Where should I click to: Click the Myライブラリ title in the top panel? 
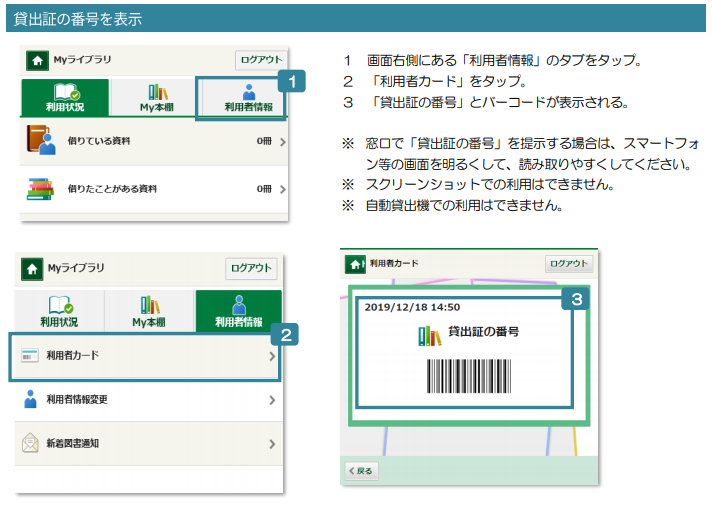82,60
